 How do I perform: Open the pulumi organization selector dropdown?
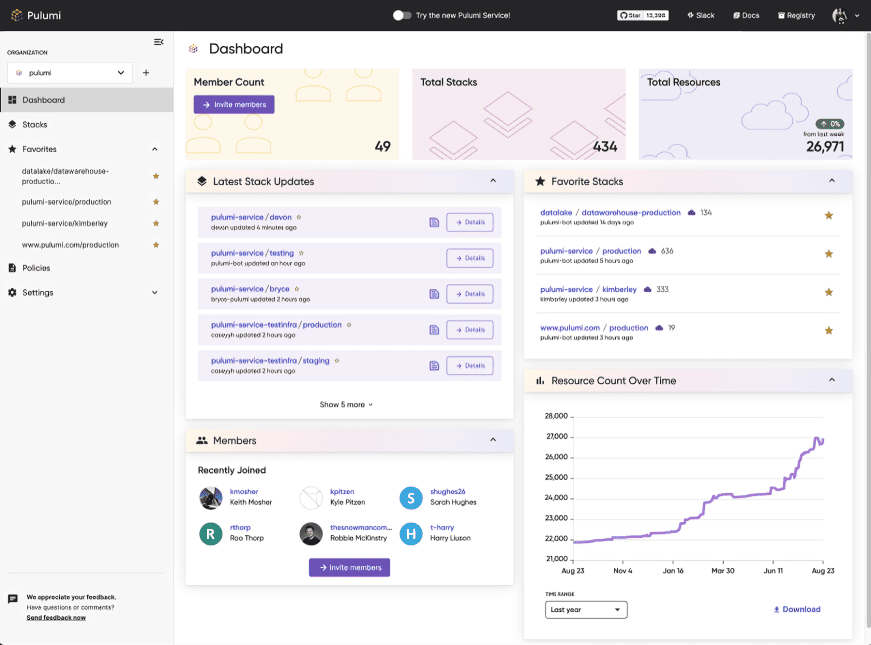(x=69, y=73)
